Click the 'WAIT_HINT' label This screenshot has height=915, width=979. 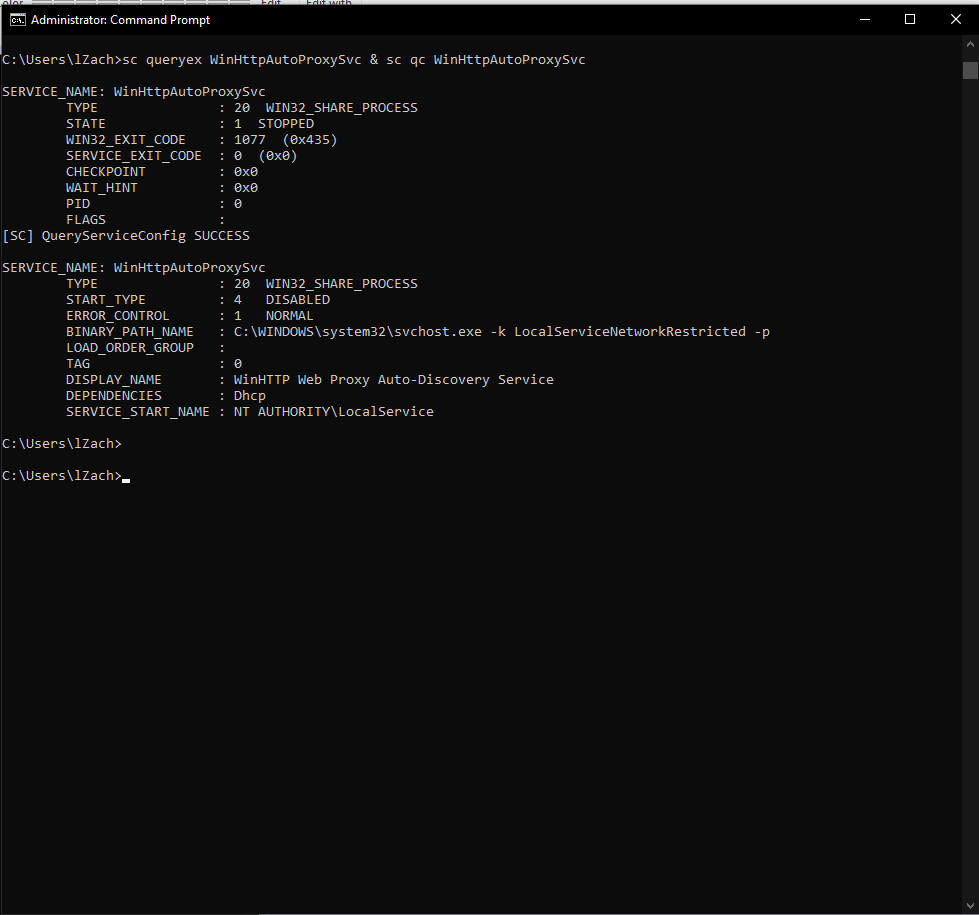102,188
